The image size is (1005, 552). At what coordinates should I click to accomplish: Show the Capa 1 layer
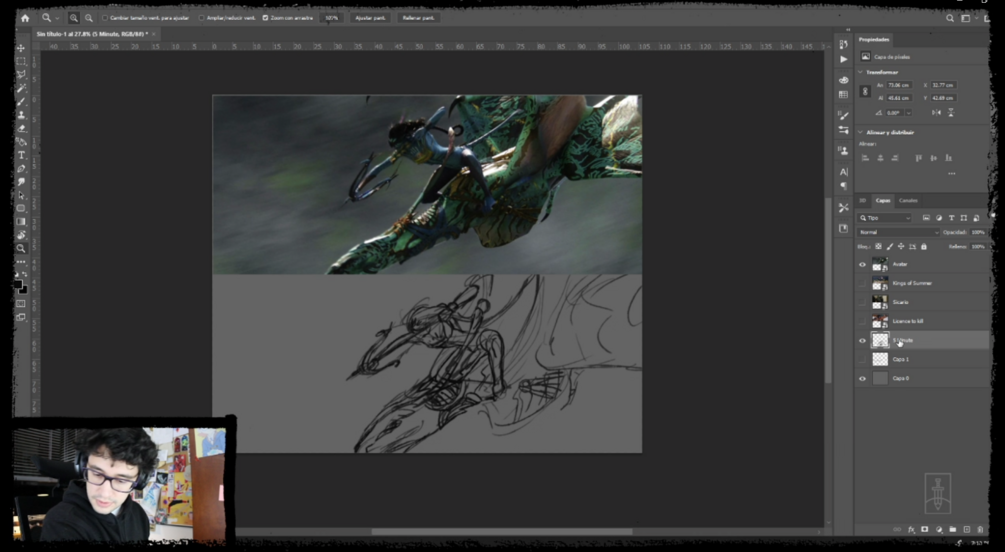coord(862,360)
